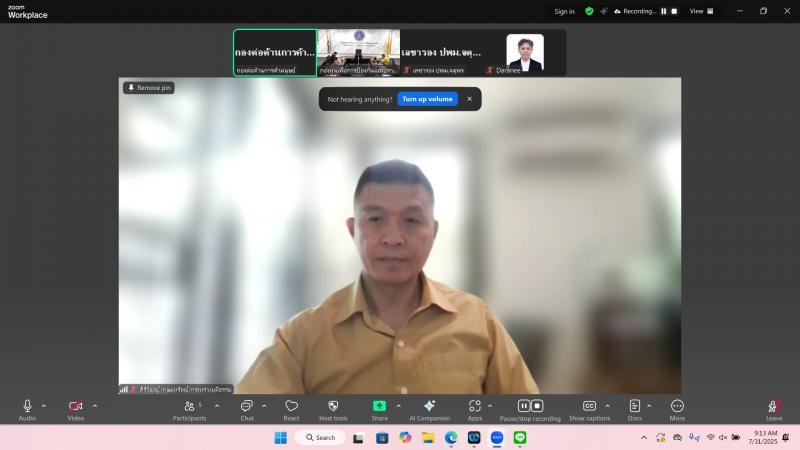Expand video options arrow next to Video
This screenshot has width=800, height=450.
click(x=95, y=406)
